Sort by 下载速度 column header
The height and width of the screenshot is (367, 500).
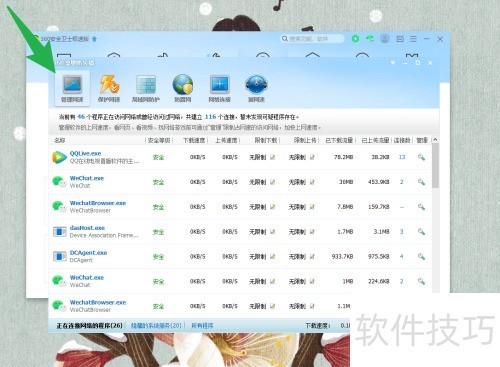click(x=194, y=140)
